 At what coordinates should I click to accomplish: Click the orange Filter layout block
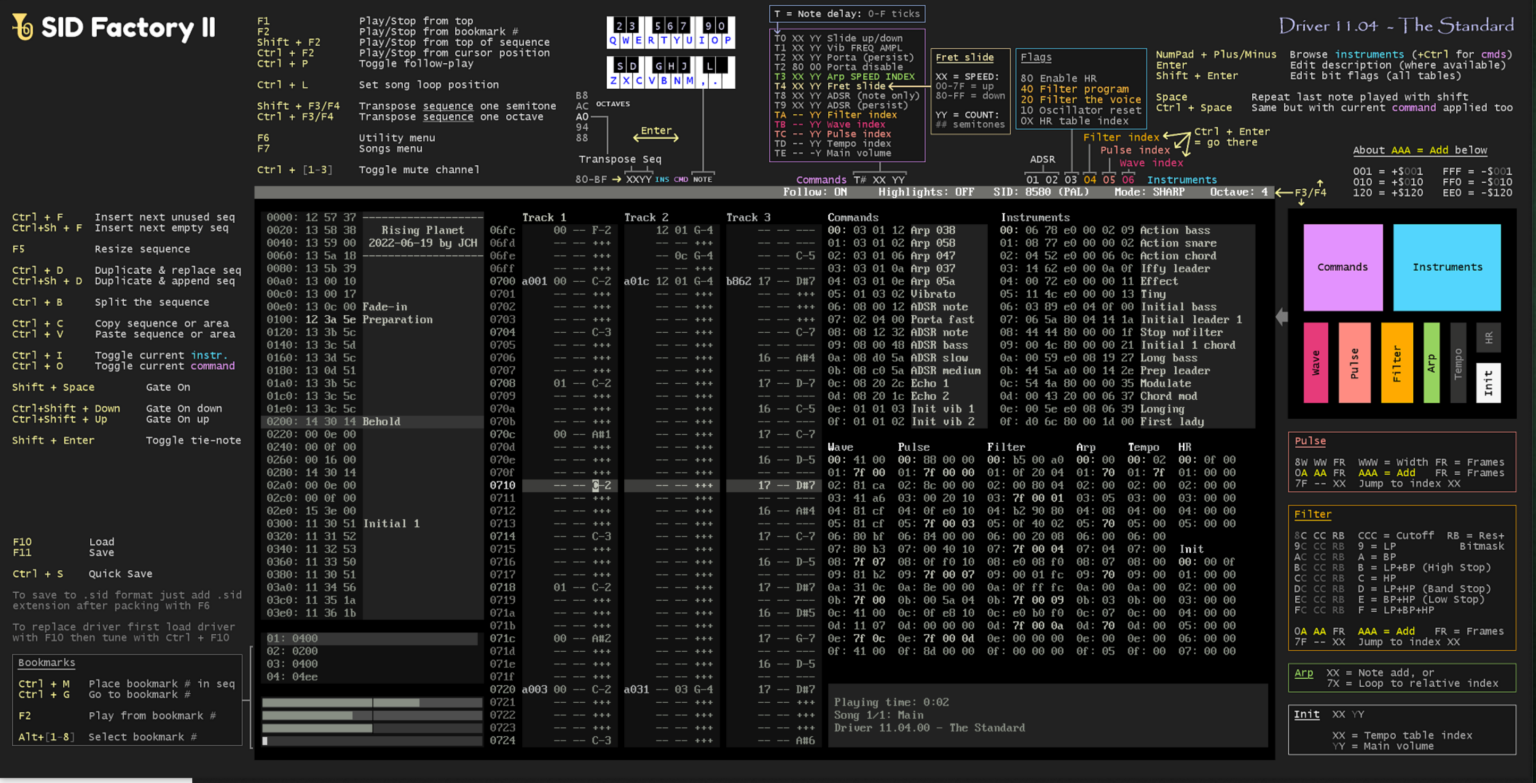1397,363
